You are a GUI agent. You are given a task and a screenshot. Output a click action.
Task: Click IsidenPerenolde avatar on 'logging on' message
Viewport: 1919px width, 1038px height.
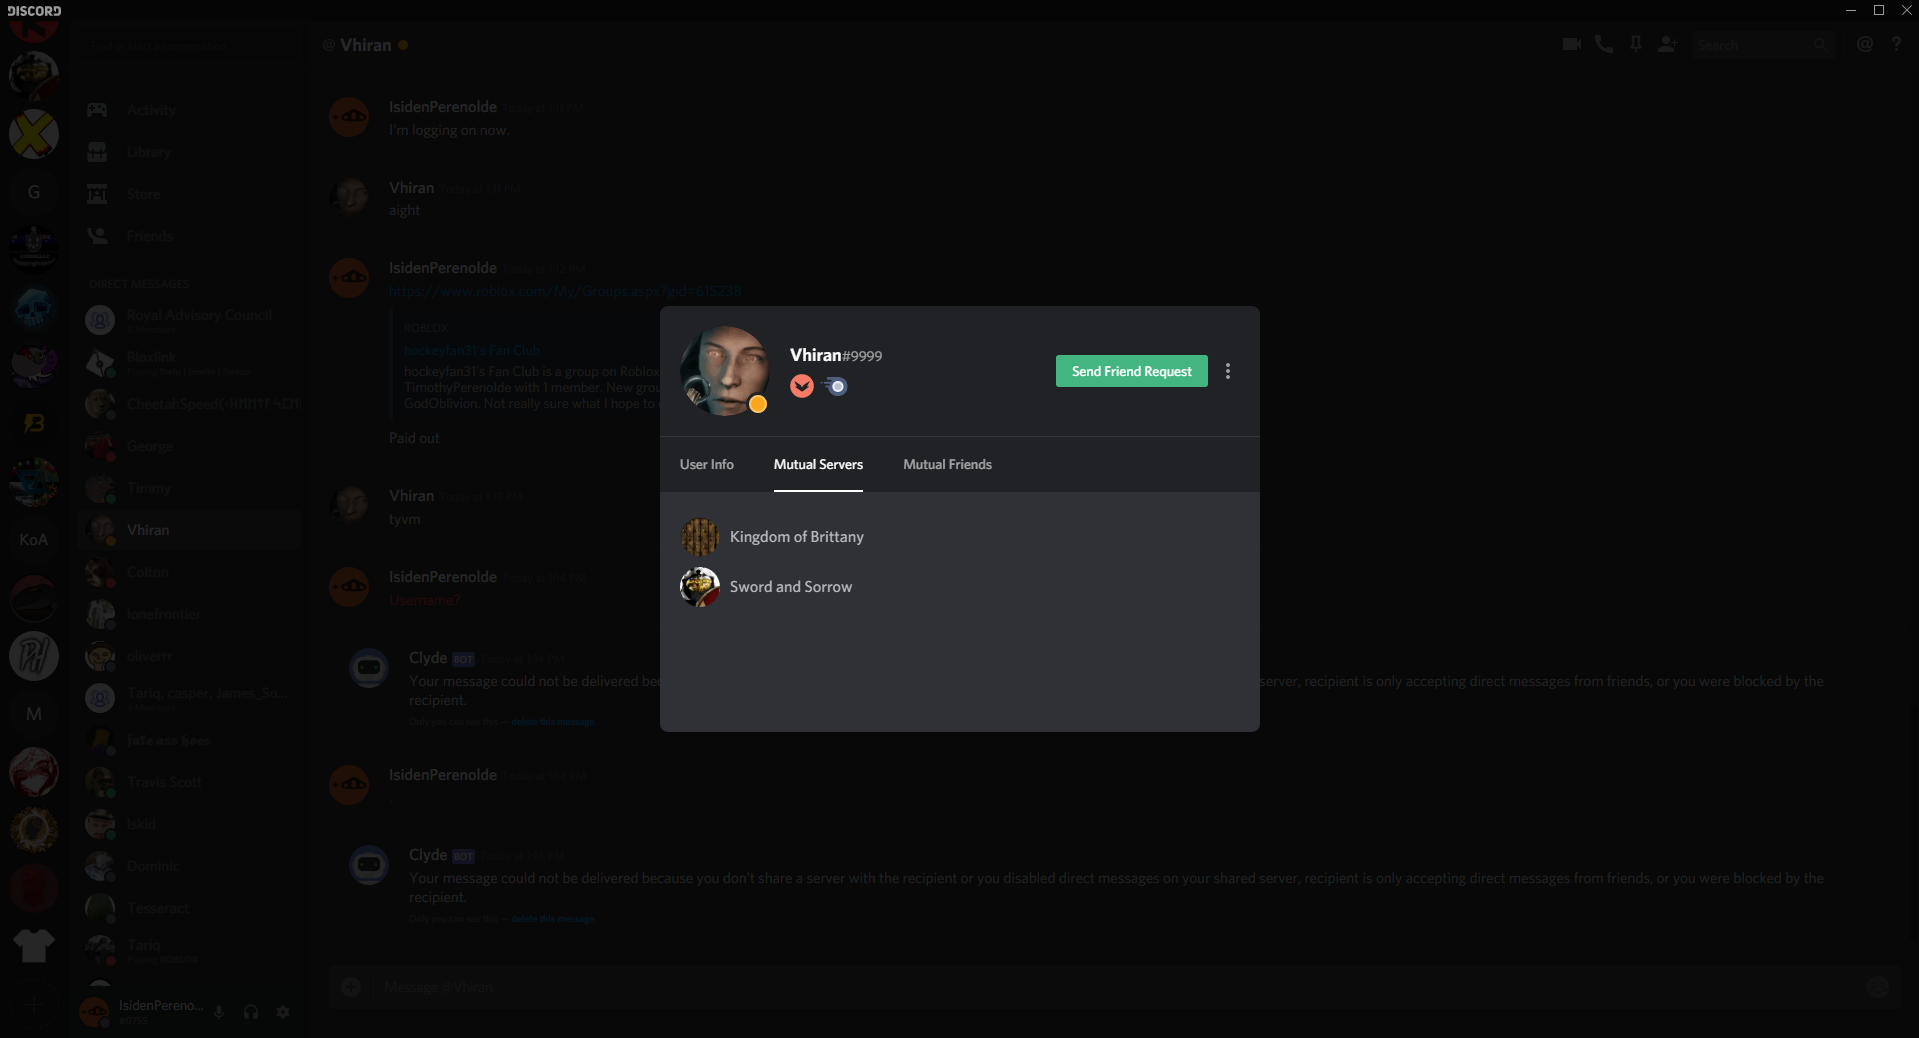(349, 117)
